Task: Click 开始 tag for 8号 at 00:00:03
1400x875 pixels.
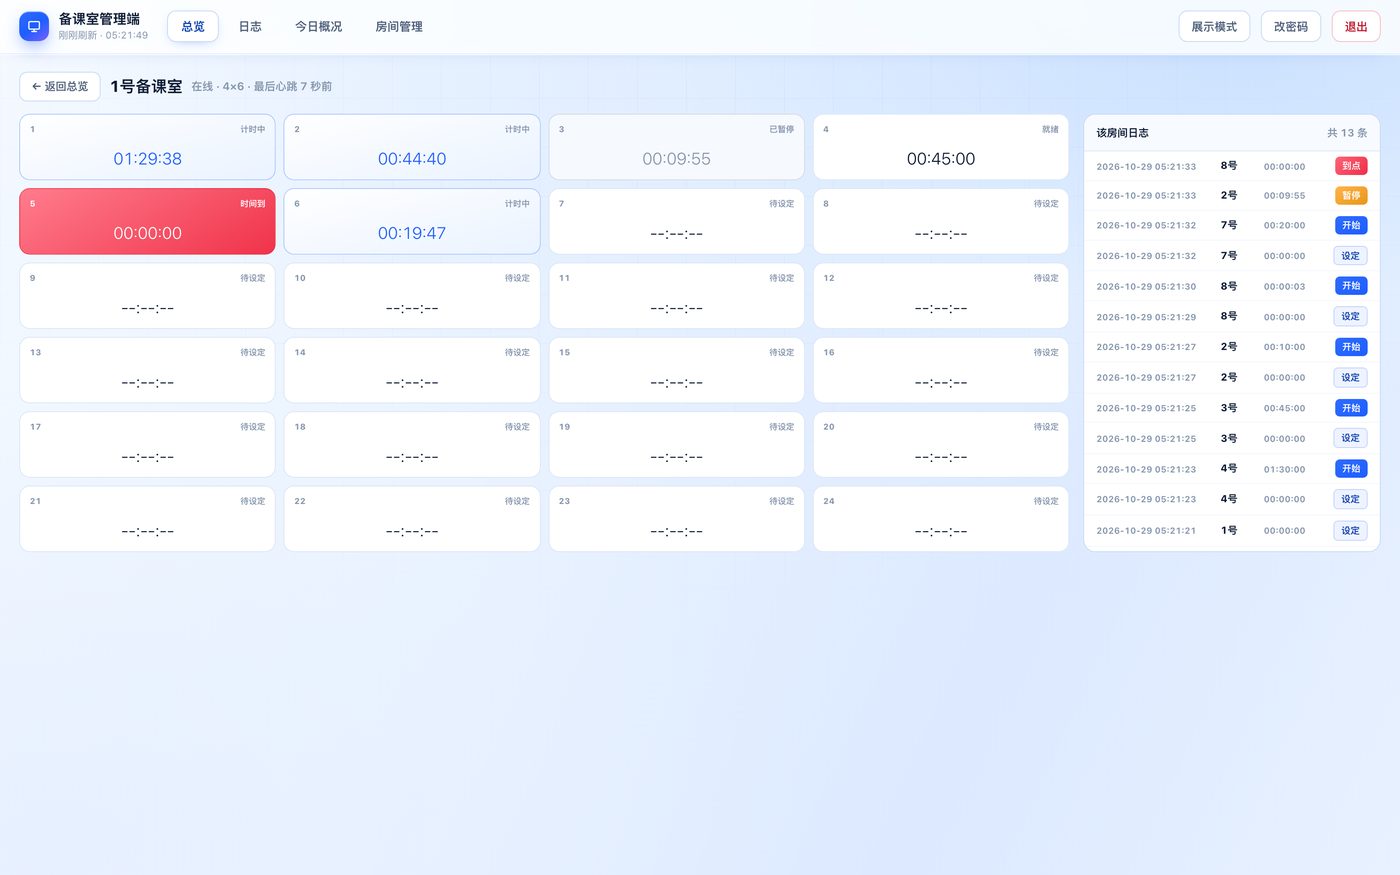Action: pyautogui.click(x=1351, y=286)
